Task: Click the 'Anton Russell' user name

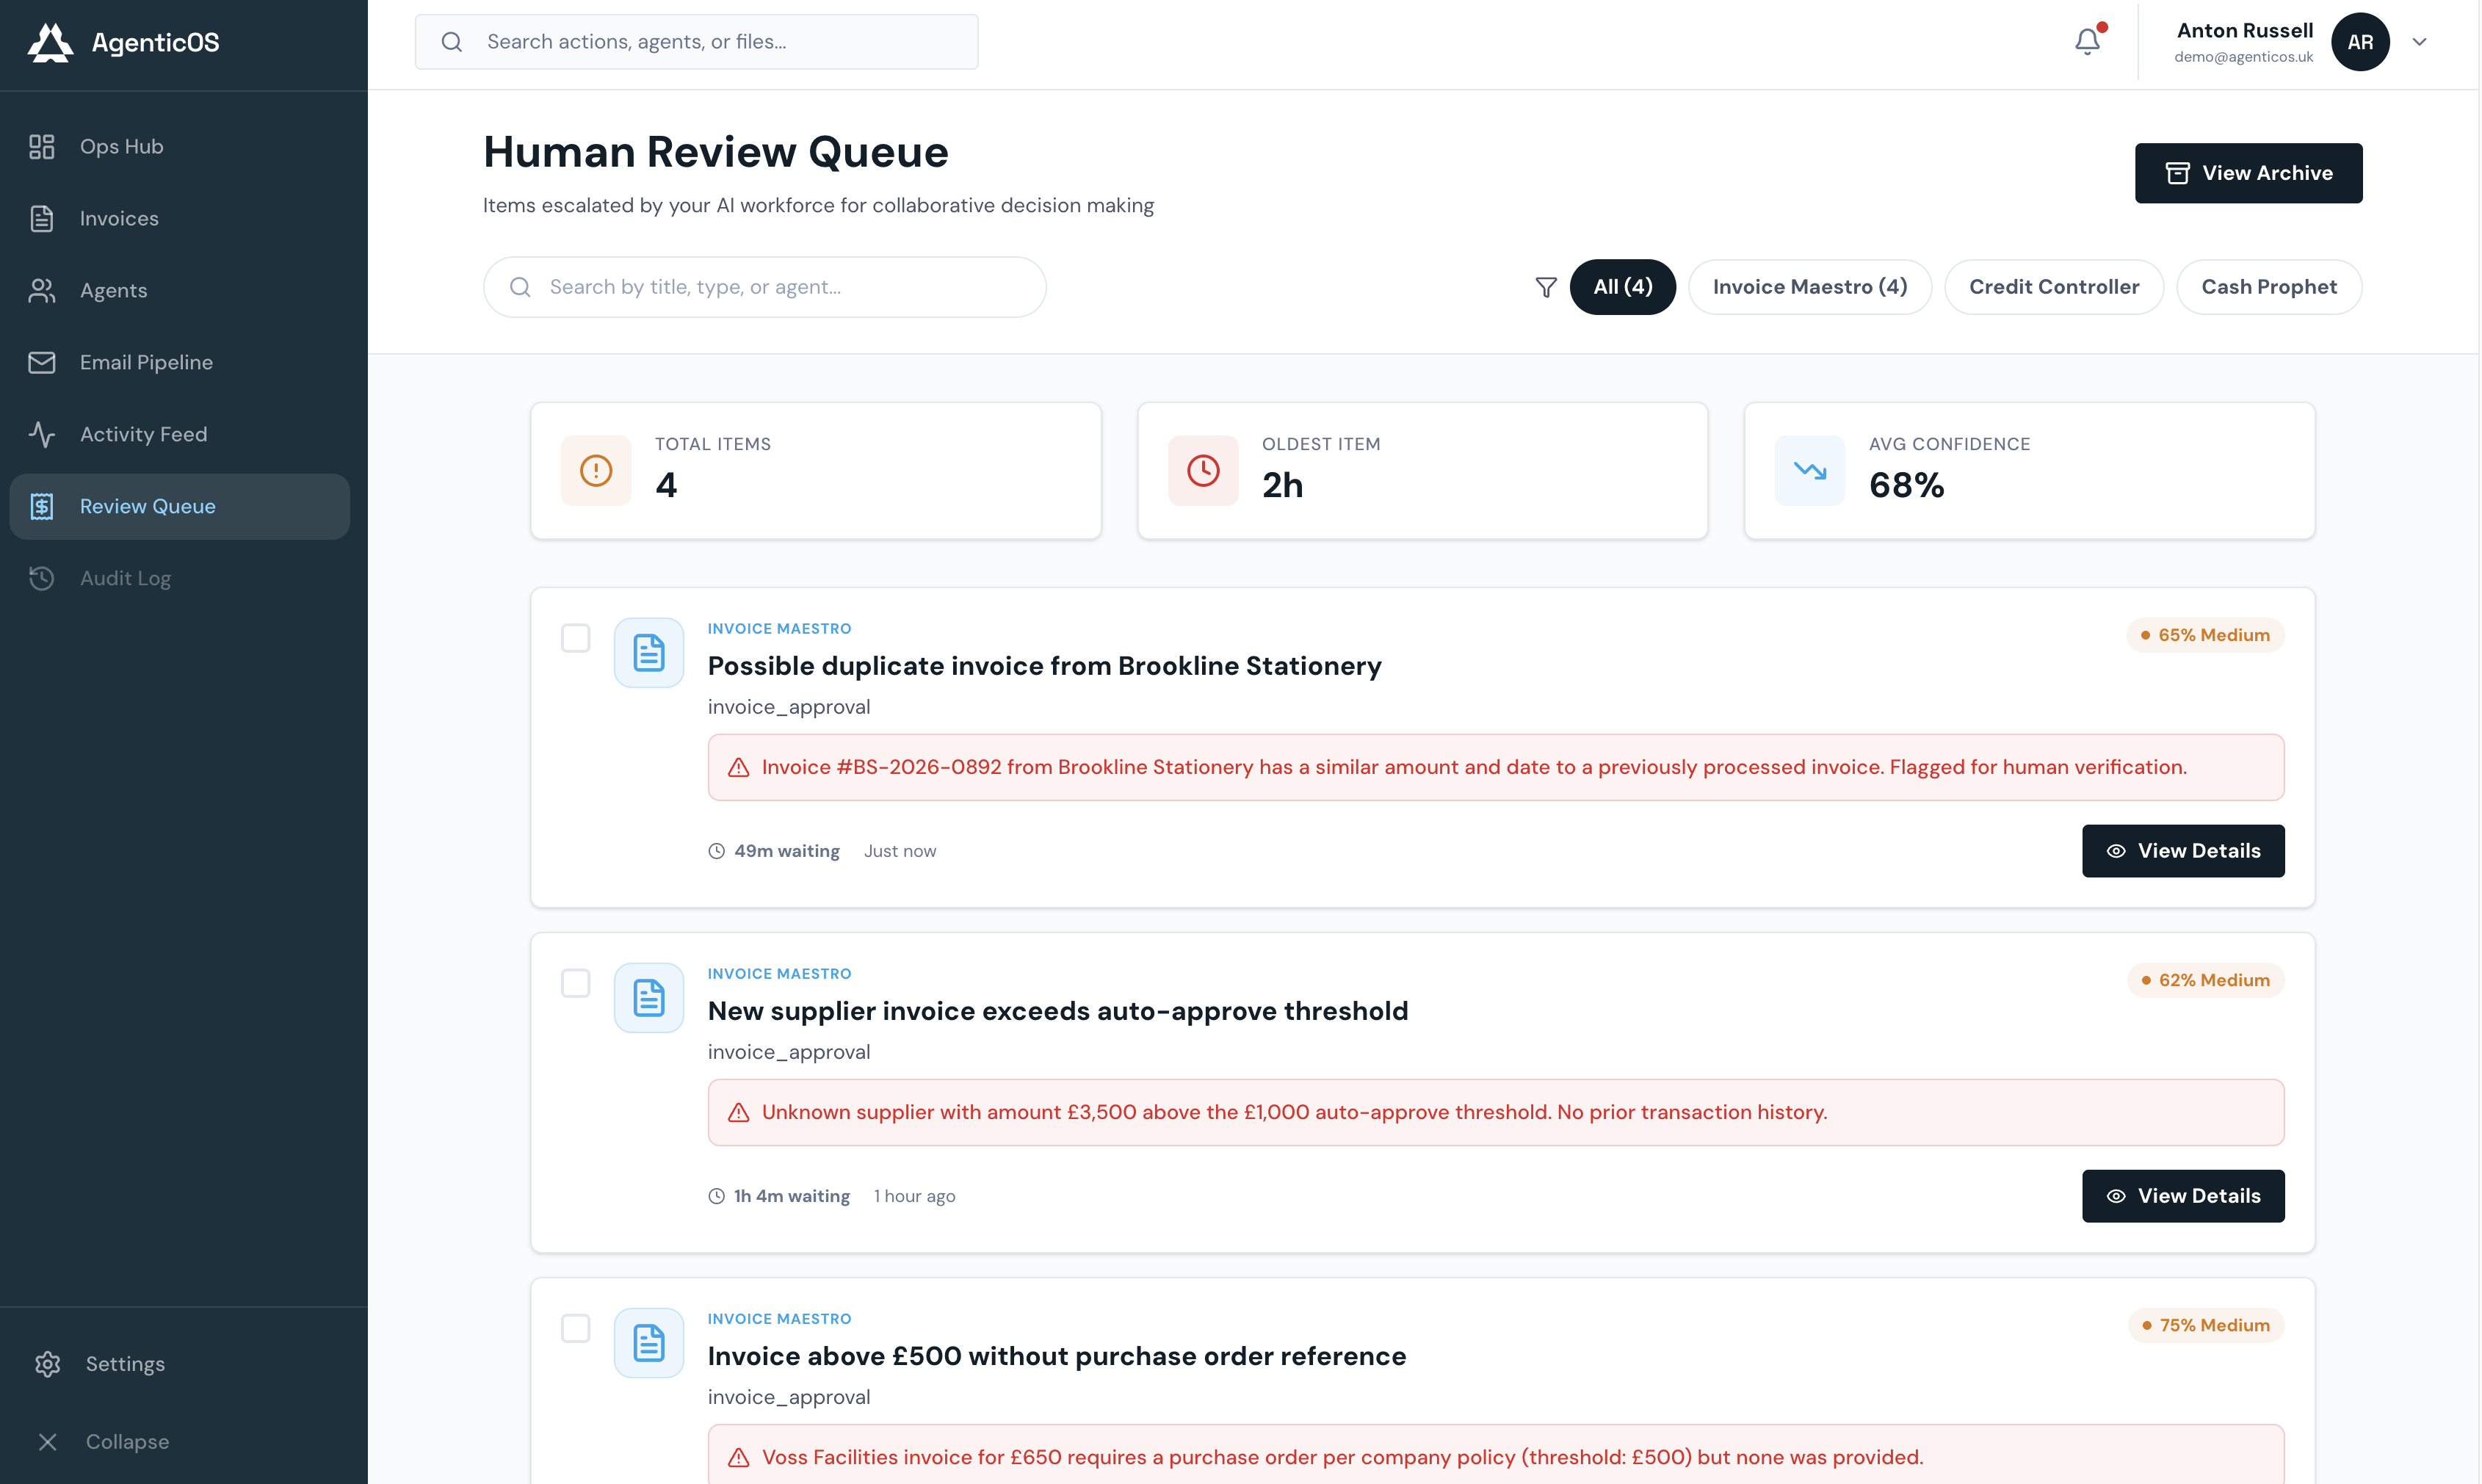Action: coord(2245,31)
